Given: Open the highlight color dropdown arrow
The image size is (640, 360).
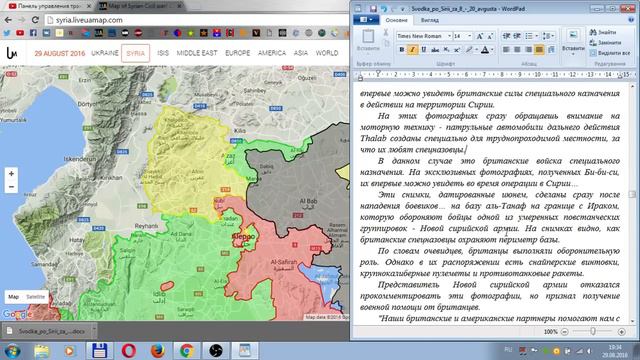Looking at the screenshot, I should pyautogui.click(x=476, y=50).
